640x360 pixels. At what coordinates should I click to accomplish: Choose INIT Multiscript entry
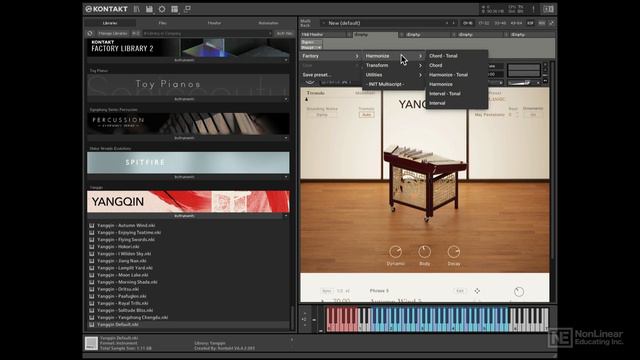pyautogui.click(x=393, y=84)
